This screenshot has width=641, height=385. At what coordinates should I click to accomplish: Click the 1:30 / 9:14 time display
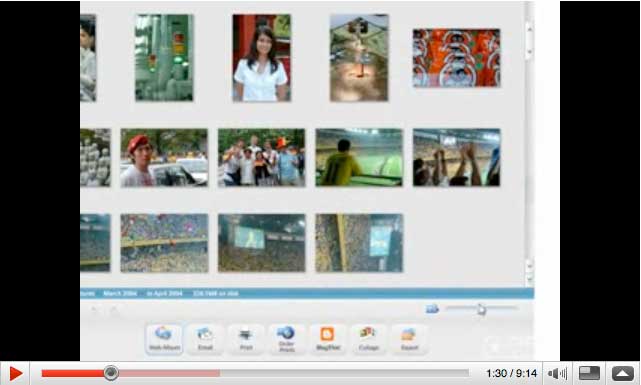511,374
